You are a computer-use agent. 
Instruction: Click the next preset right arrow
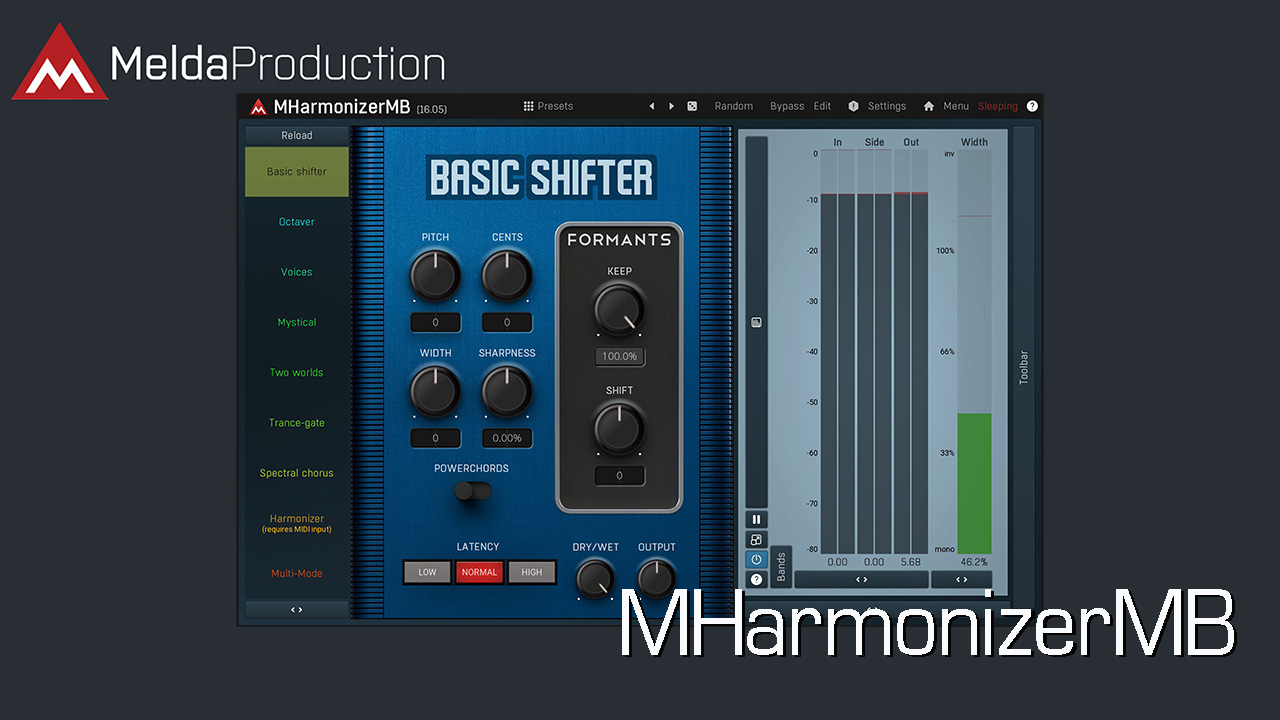point(671,106)
